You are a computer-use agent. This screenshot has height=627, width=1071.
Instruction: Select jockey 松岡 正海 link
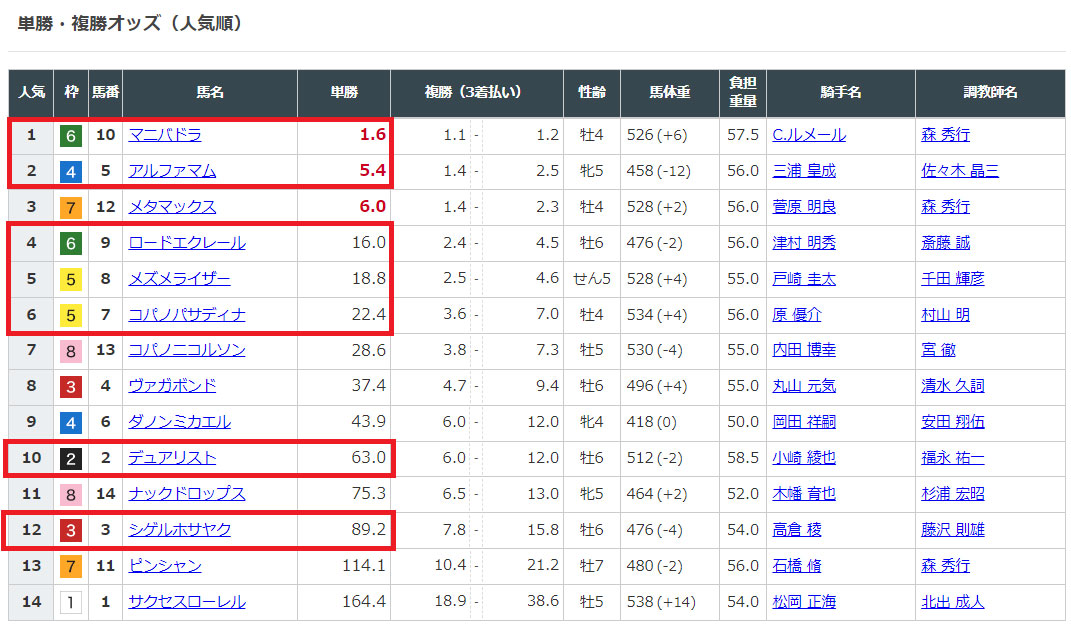803,602
